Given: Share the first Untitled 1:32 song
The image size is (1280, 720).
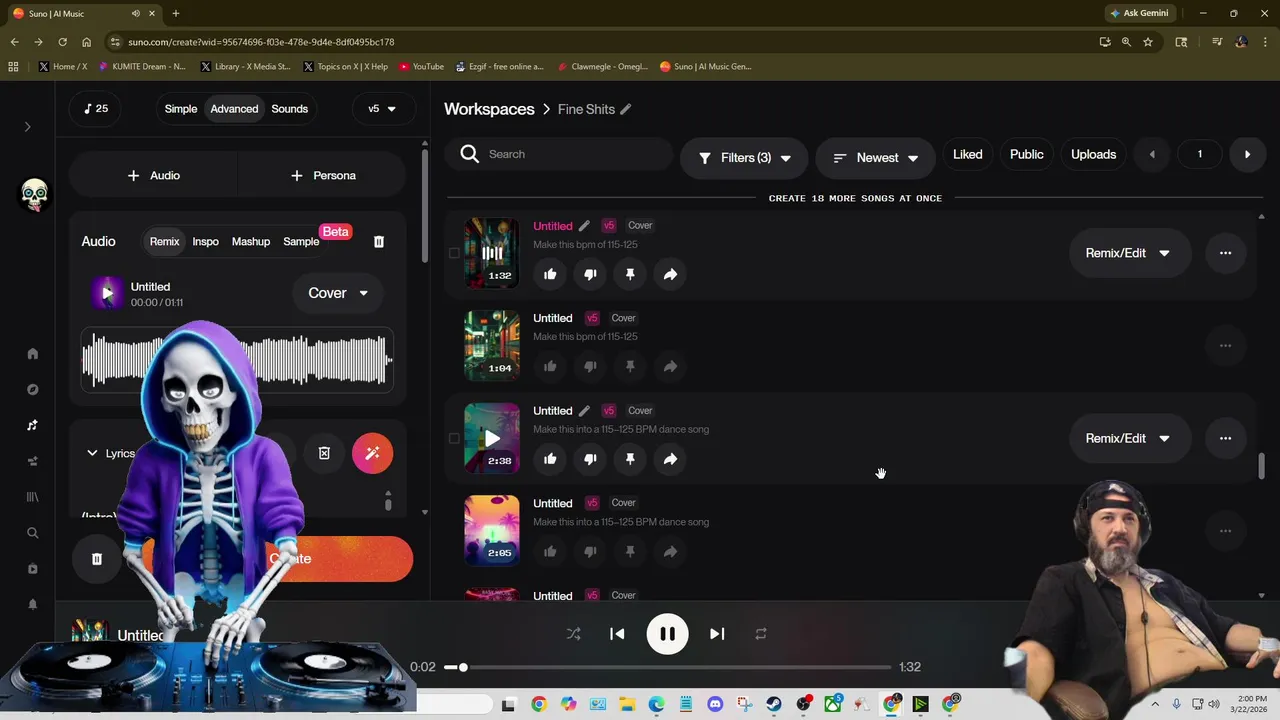Looking at the screenshot, I should (670, 274).
